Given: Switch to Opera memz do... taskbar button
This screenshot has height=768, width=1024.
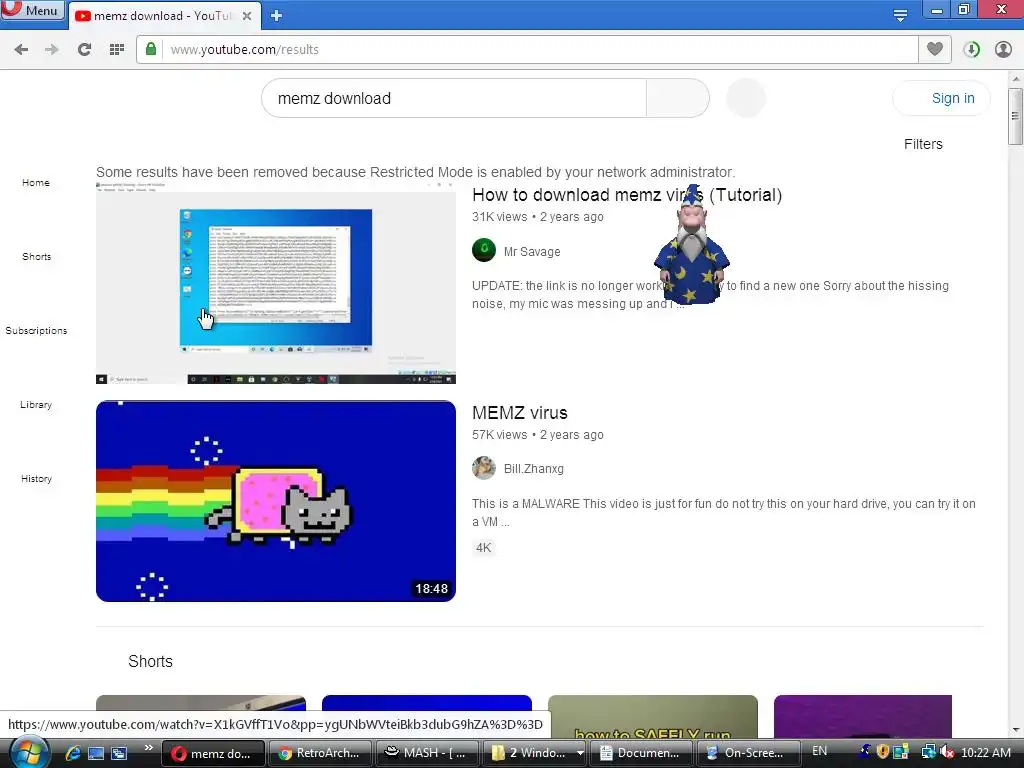Looking at the screenshot, I should [213, 753].
